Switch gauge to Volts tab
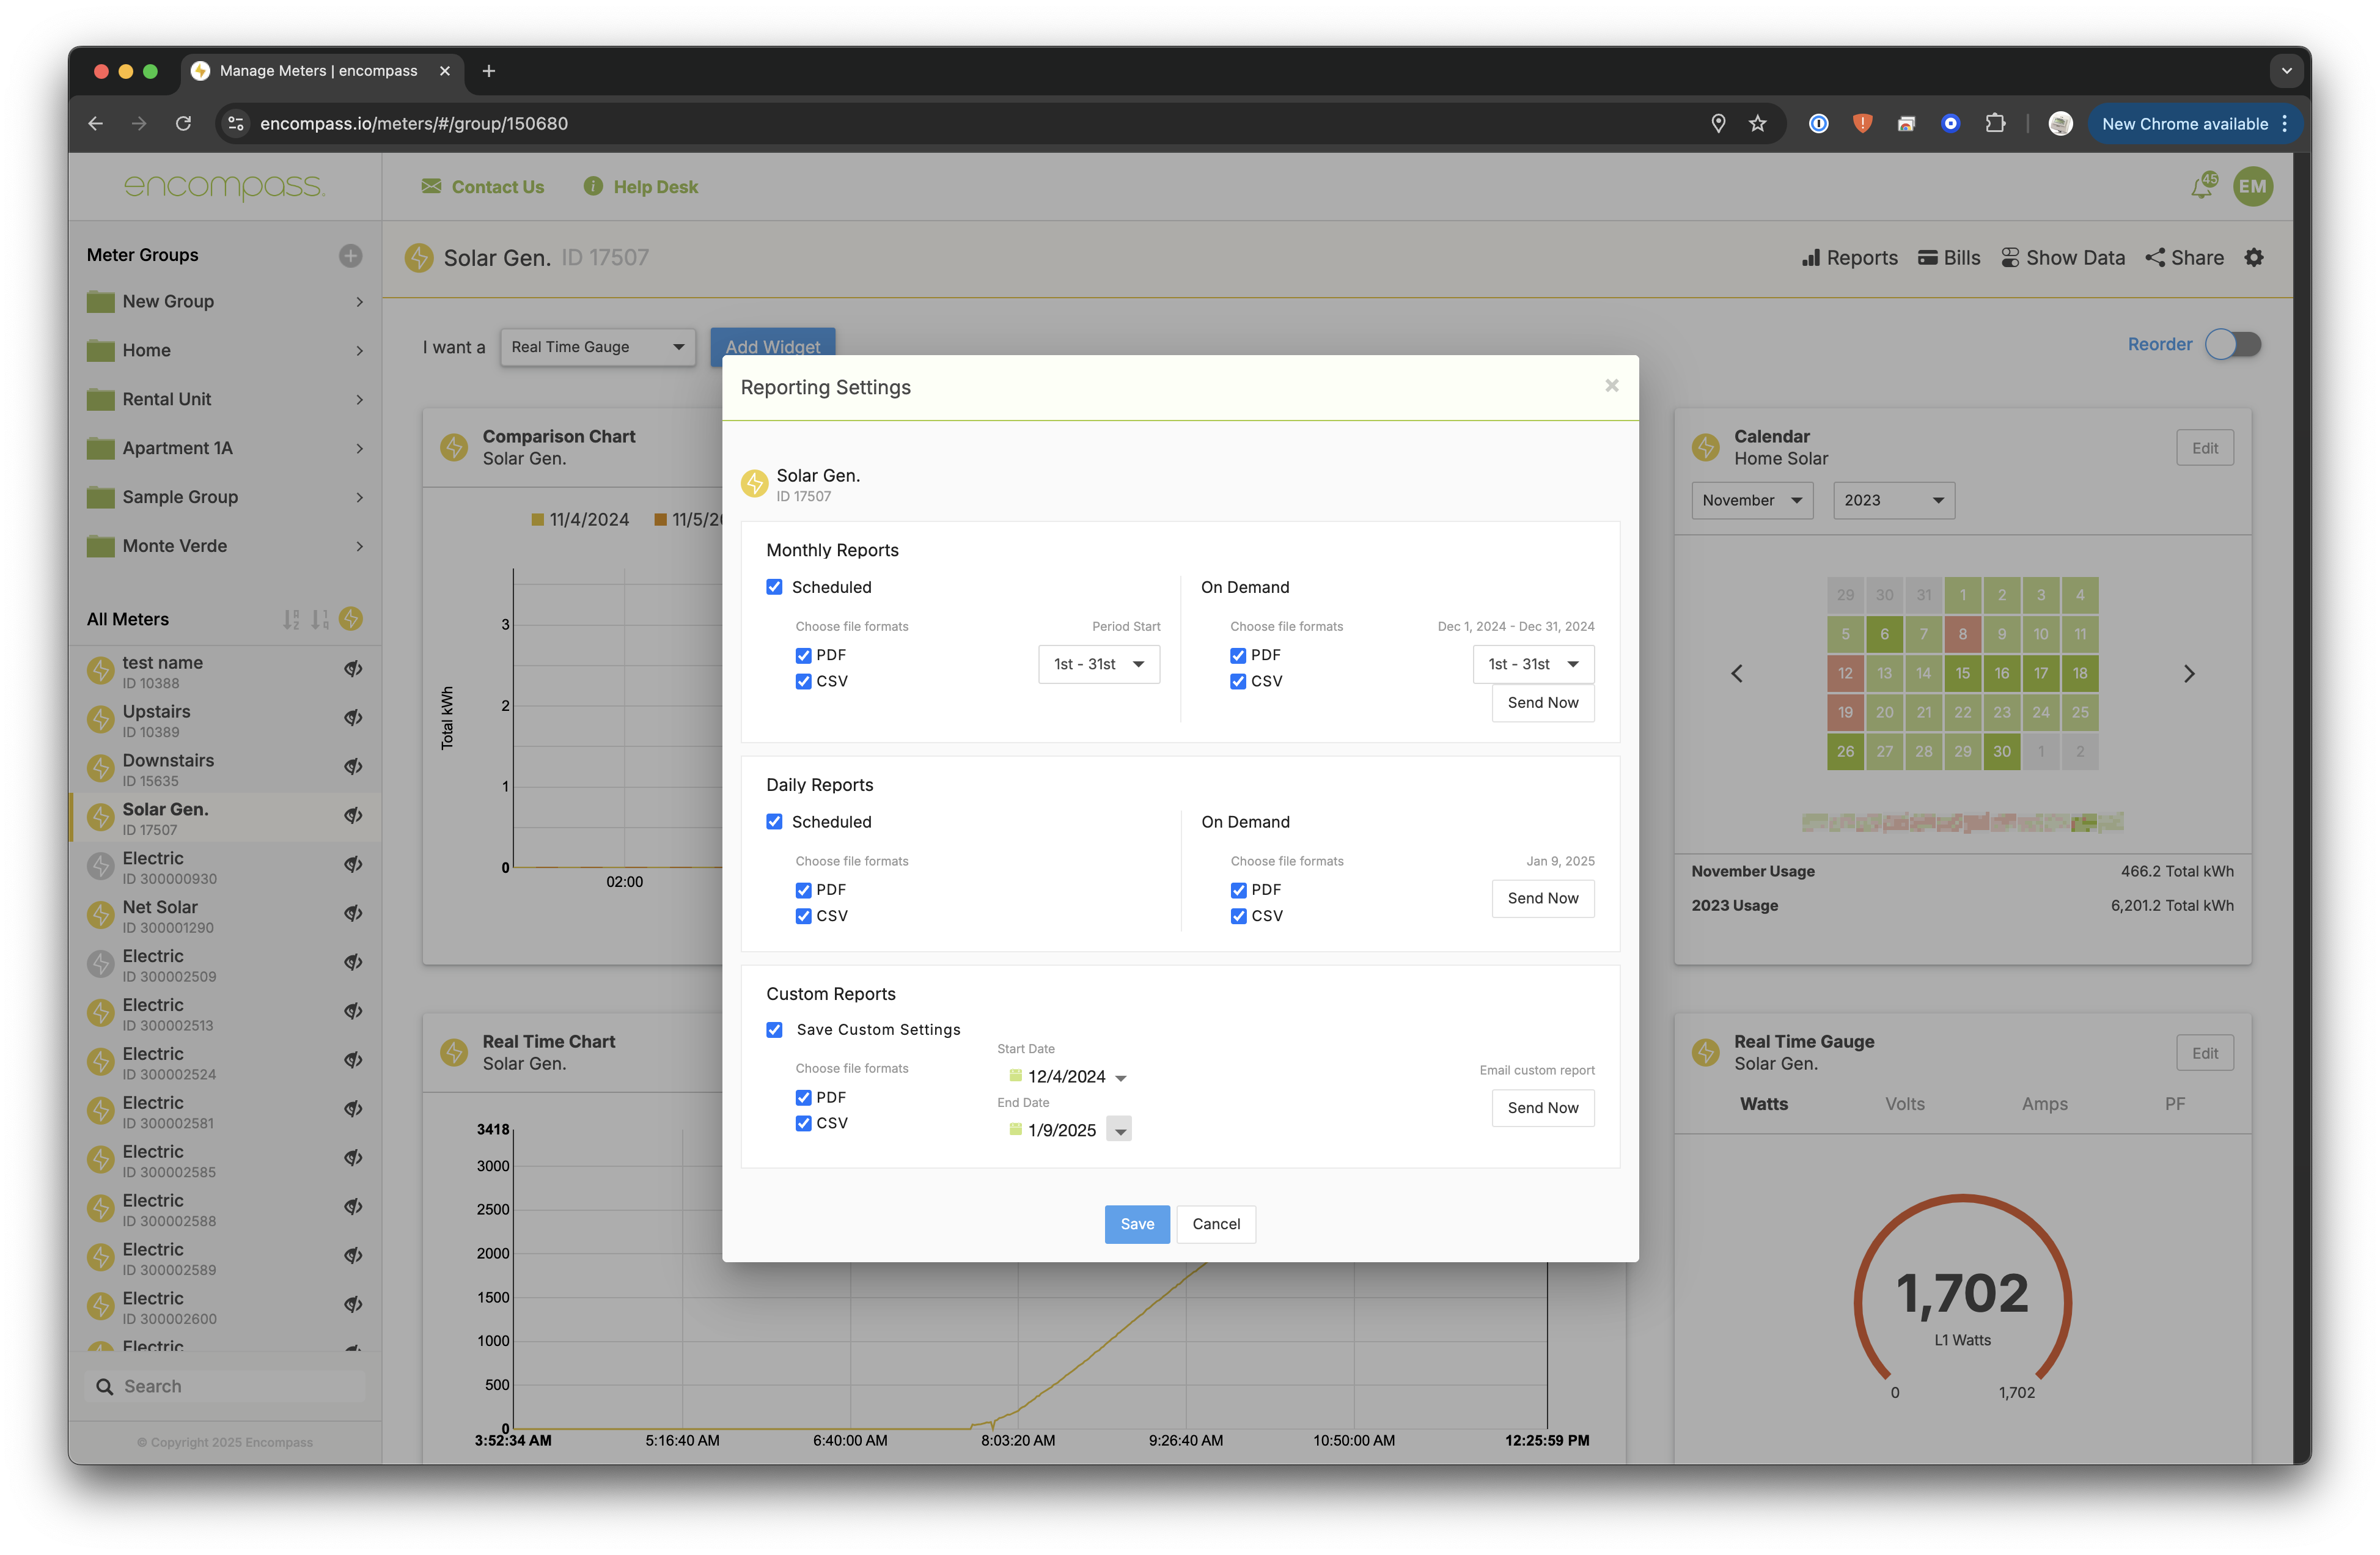 [1904, 1104]
